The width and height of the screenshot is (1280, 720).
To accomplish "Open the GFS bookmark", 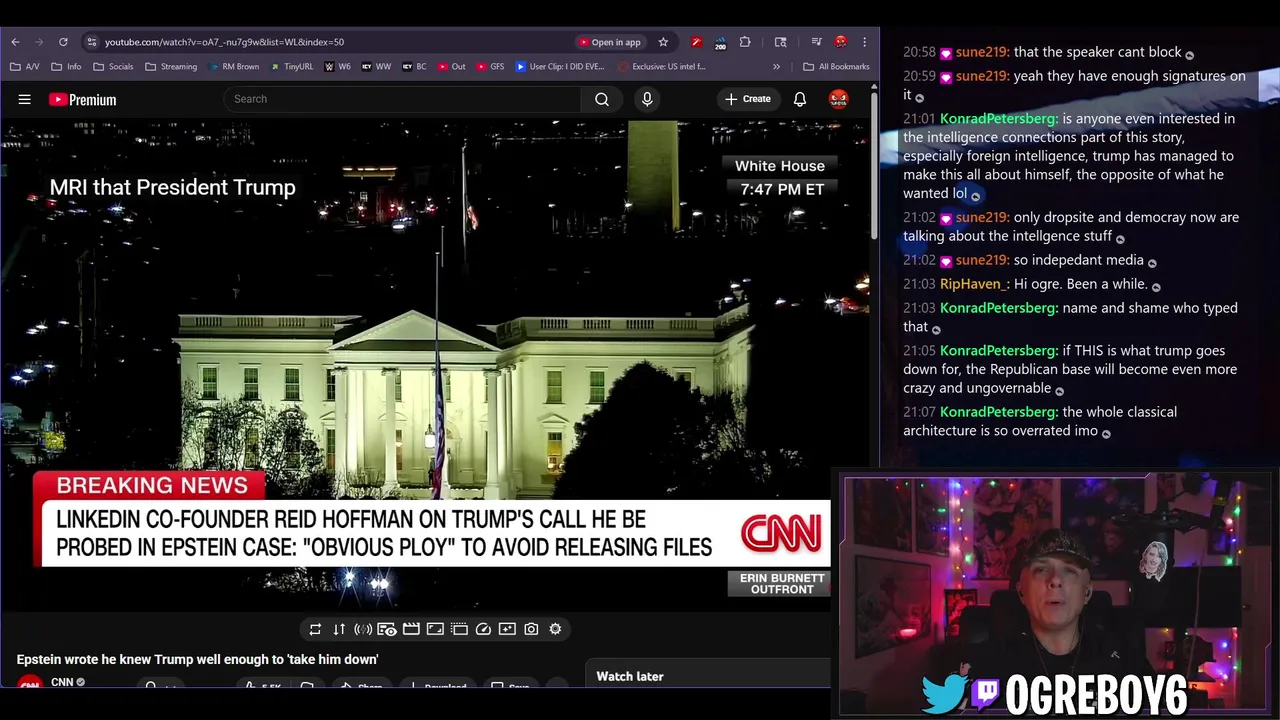I will point(490,67).
